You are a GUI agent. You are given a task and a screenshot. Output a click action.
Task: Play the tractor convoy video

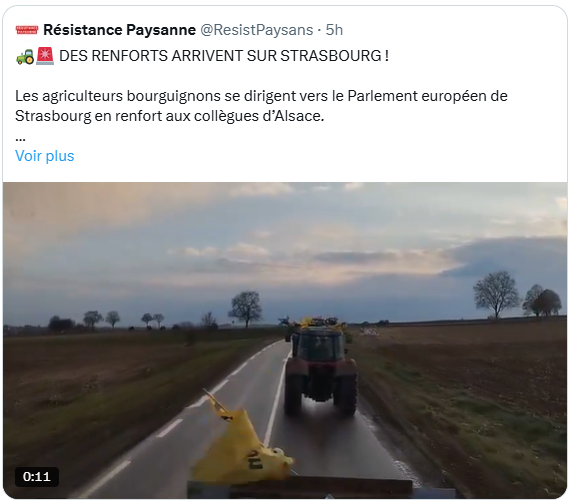285,340
